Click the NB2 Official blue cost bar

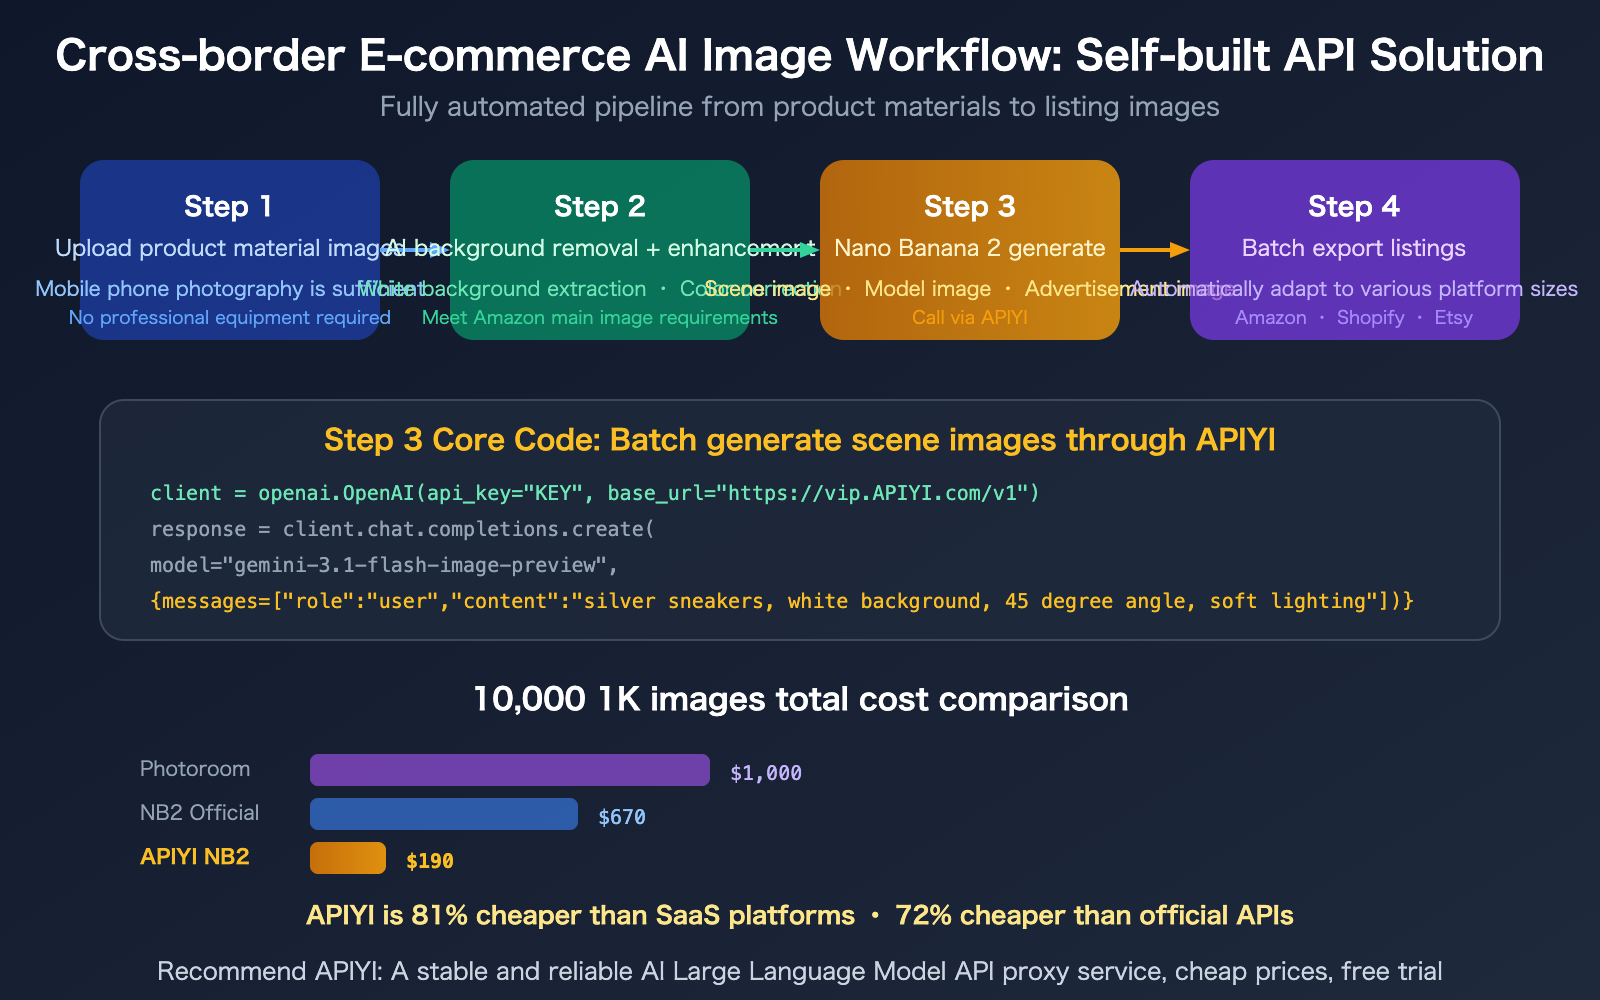[443, 813]
